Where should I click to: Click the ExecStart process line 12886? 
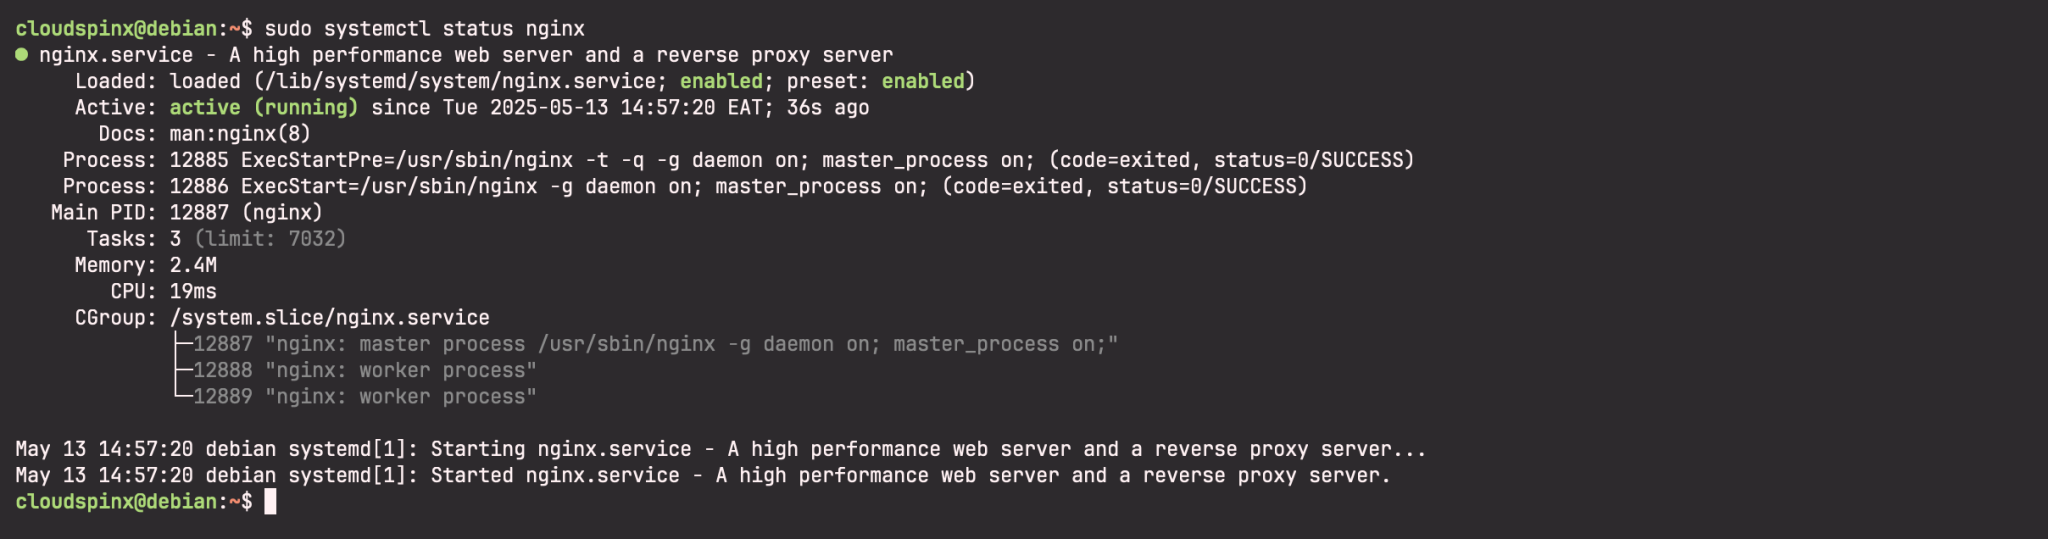point(737,187)
